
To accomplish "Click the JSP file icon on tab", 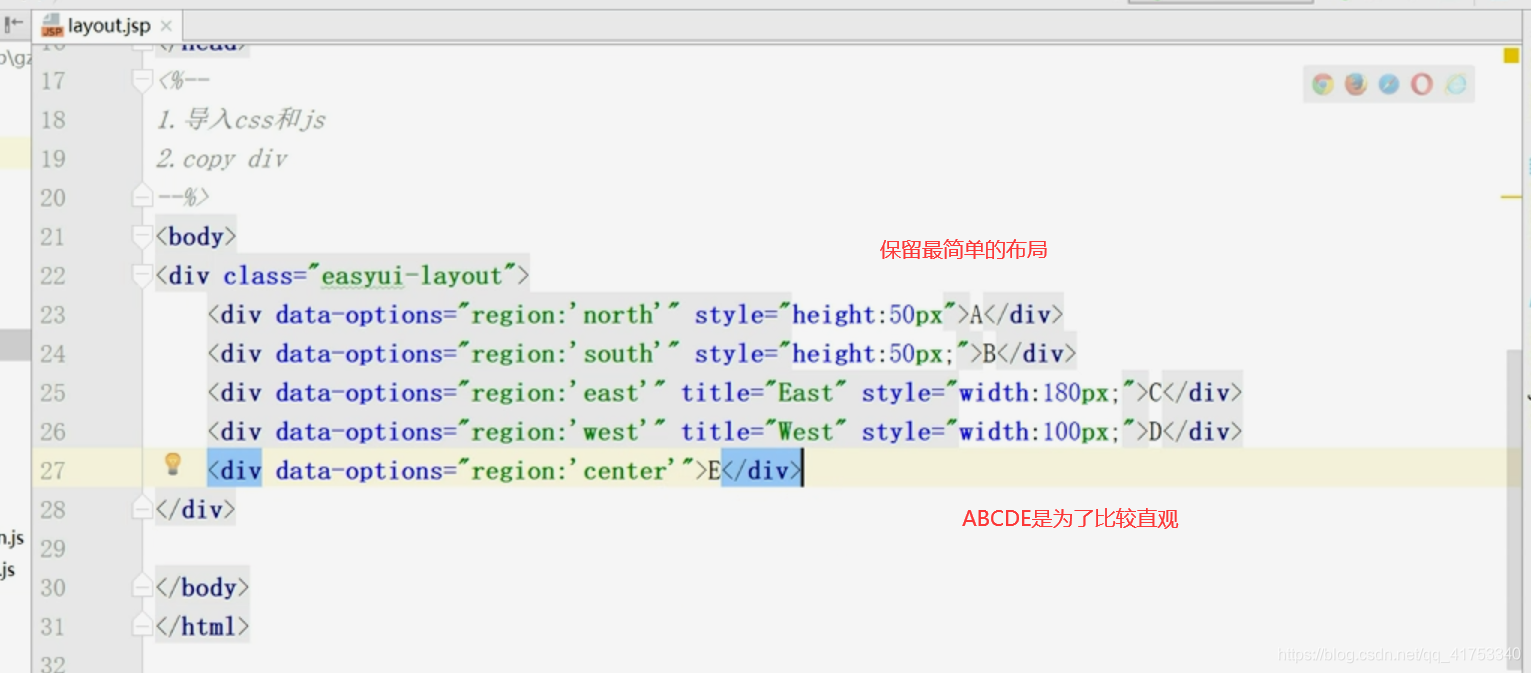I will 52,26.
